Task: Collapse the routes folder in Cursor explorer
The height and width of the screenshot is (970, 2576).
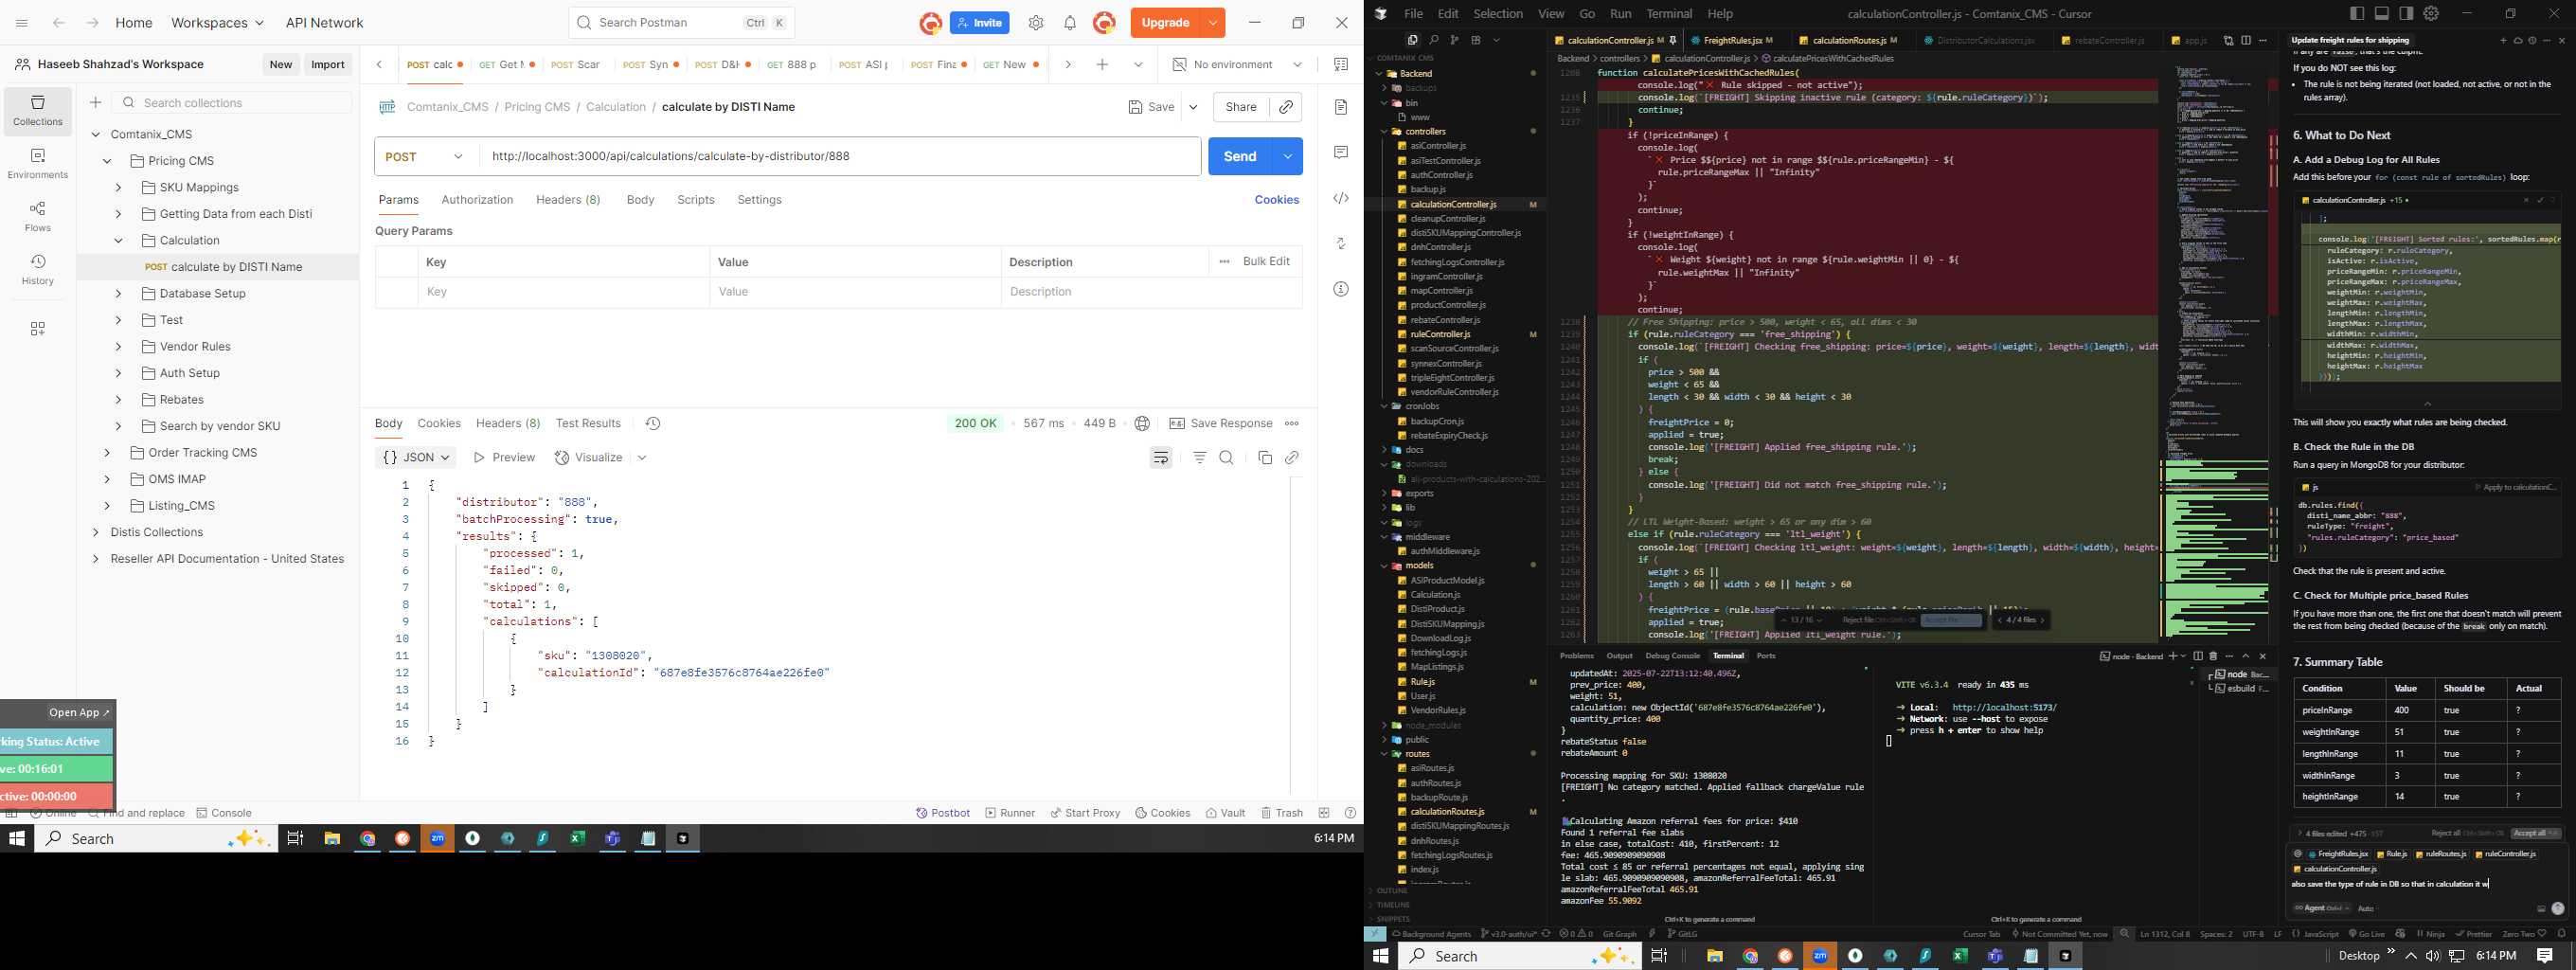Action: pos(1385,754)
